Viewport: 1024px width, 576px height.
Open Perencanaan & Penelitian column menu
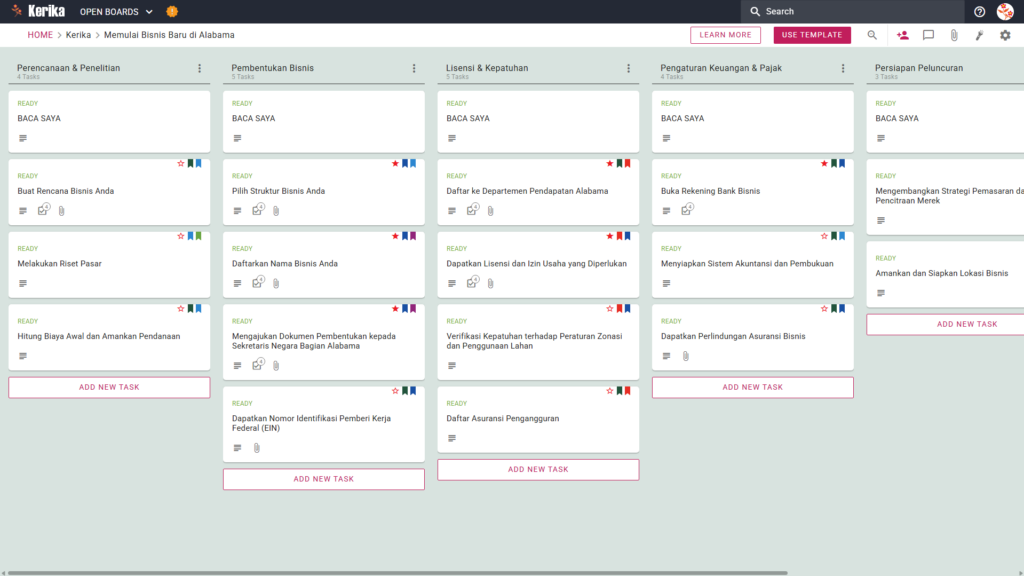tap(200, 68)
